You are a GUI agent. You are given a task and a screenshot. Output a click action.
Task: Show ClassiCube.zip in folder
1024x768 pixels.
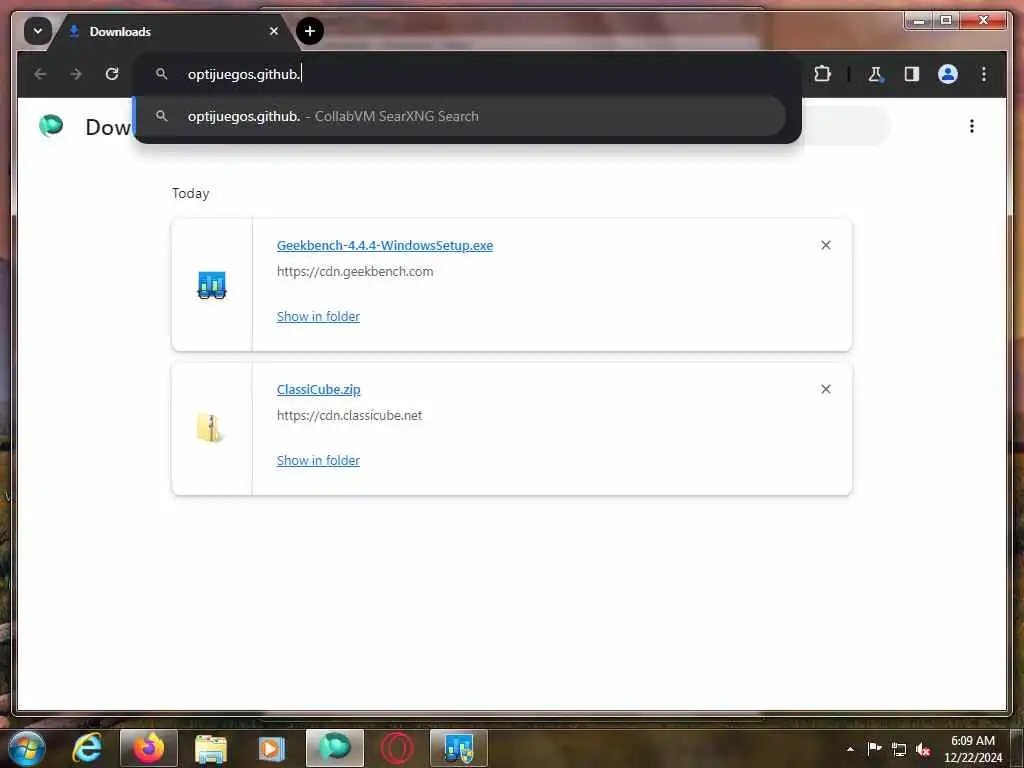pos(318,460)
